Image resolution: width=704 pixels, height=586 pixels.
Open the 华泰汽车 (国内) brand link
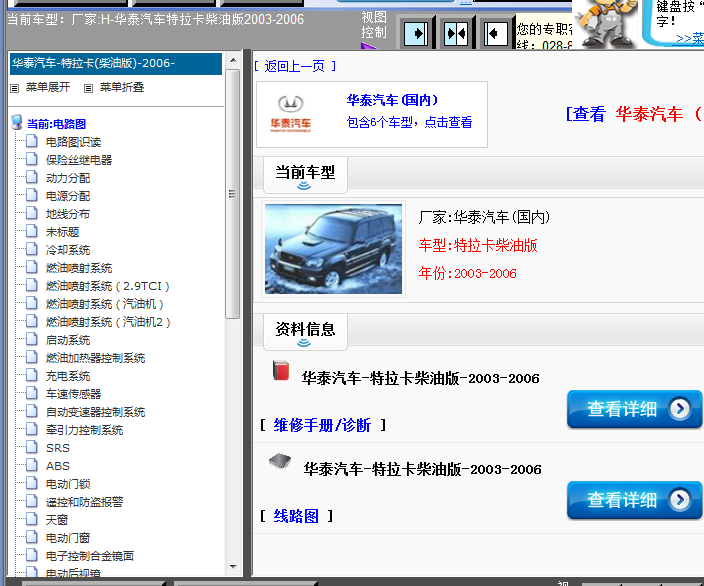pos(392,100)
